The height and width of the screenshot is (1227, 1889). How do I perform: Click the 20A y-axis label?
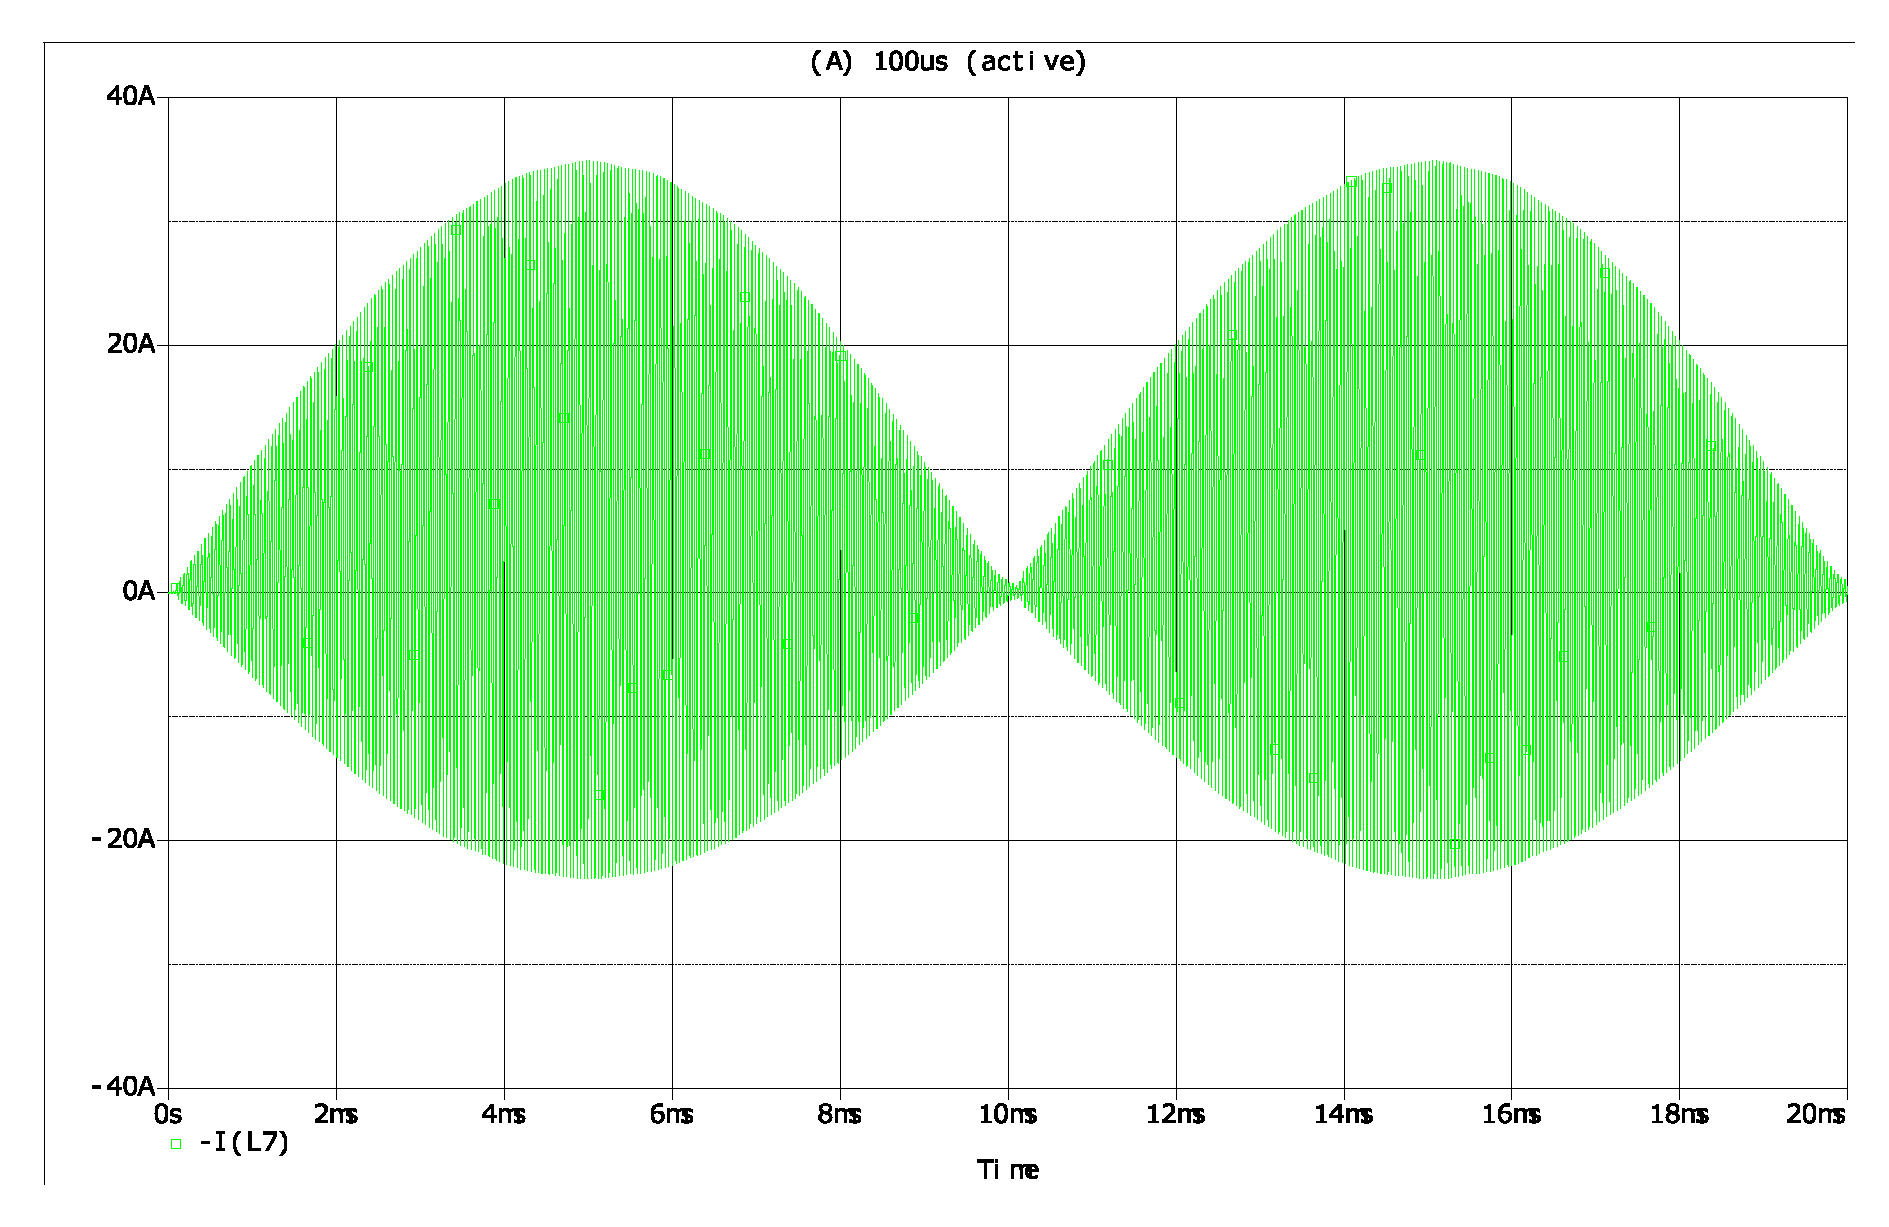[132, 345]
